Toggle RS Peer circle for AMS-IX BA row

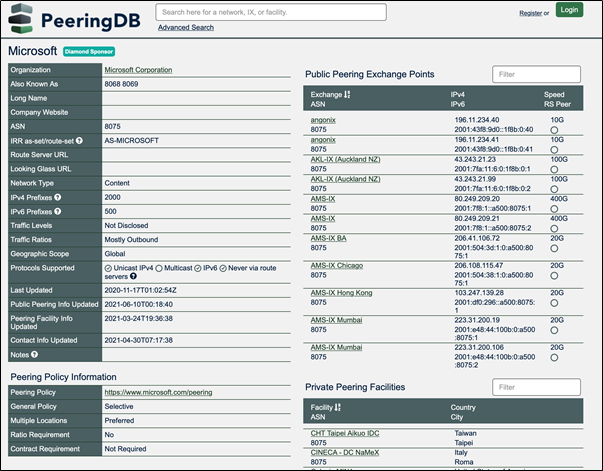click(554, 248)
